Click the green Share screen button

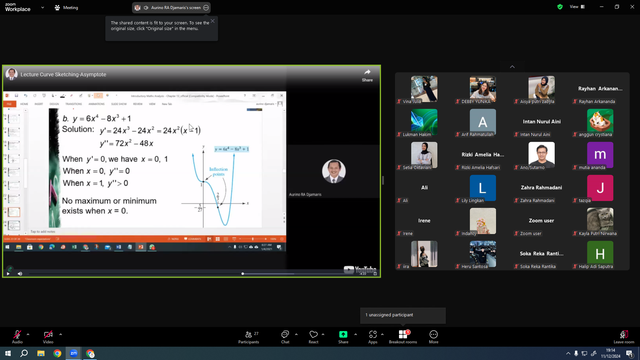[x=343, y=337]
